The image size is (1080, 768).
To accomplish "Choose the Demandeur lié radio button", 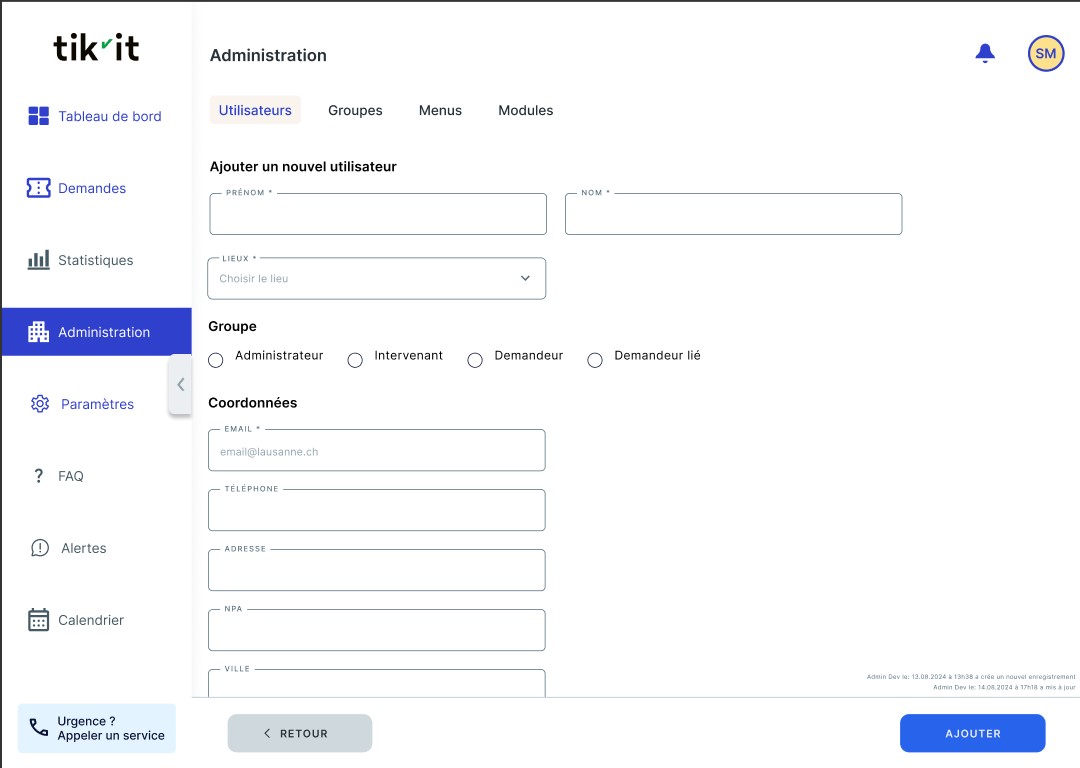I will click(595, 360).
